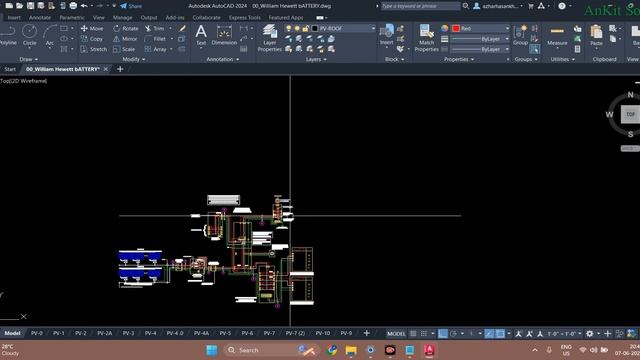The image size is (640, 360).
Task: Click the Match Properties tool
Action: 426,38
